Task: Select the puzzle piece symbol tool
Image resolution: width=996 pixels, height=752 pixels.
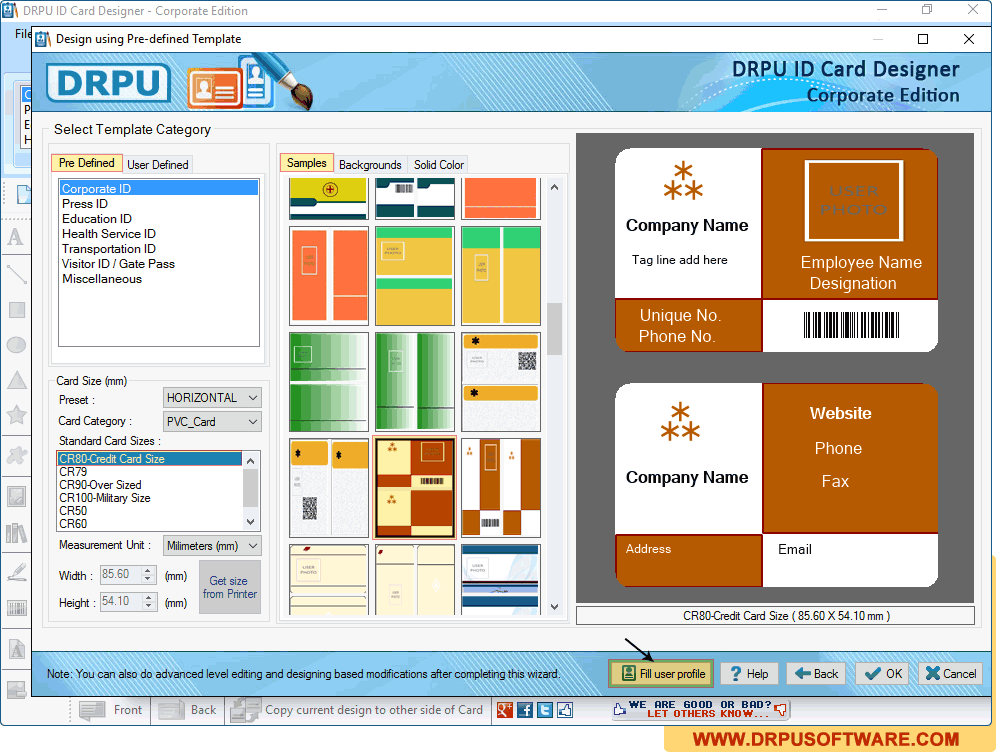Action: (16, 455)
